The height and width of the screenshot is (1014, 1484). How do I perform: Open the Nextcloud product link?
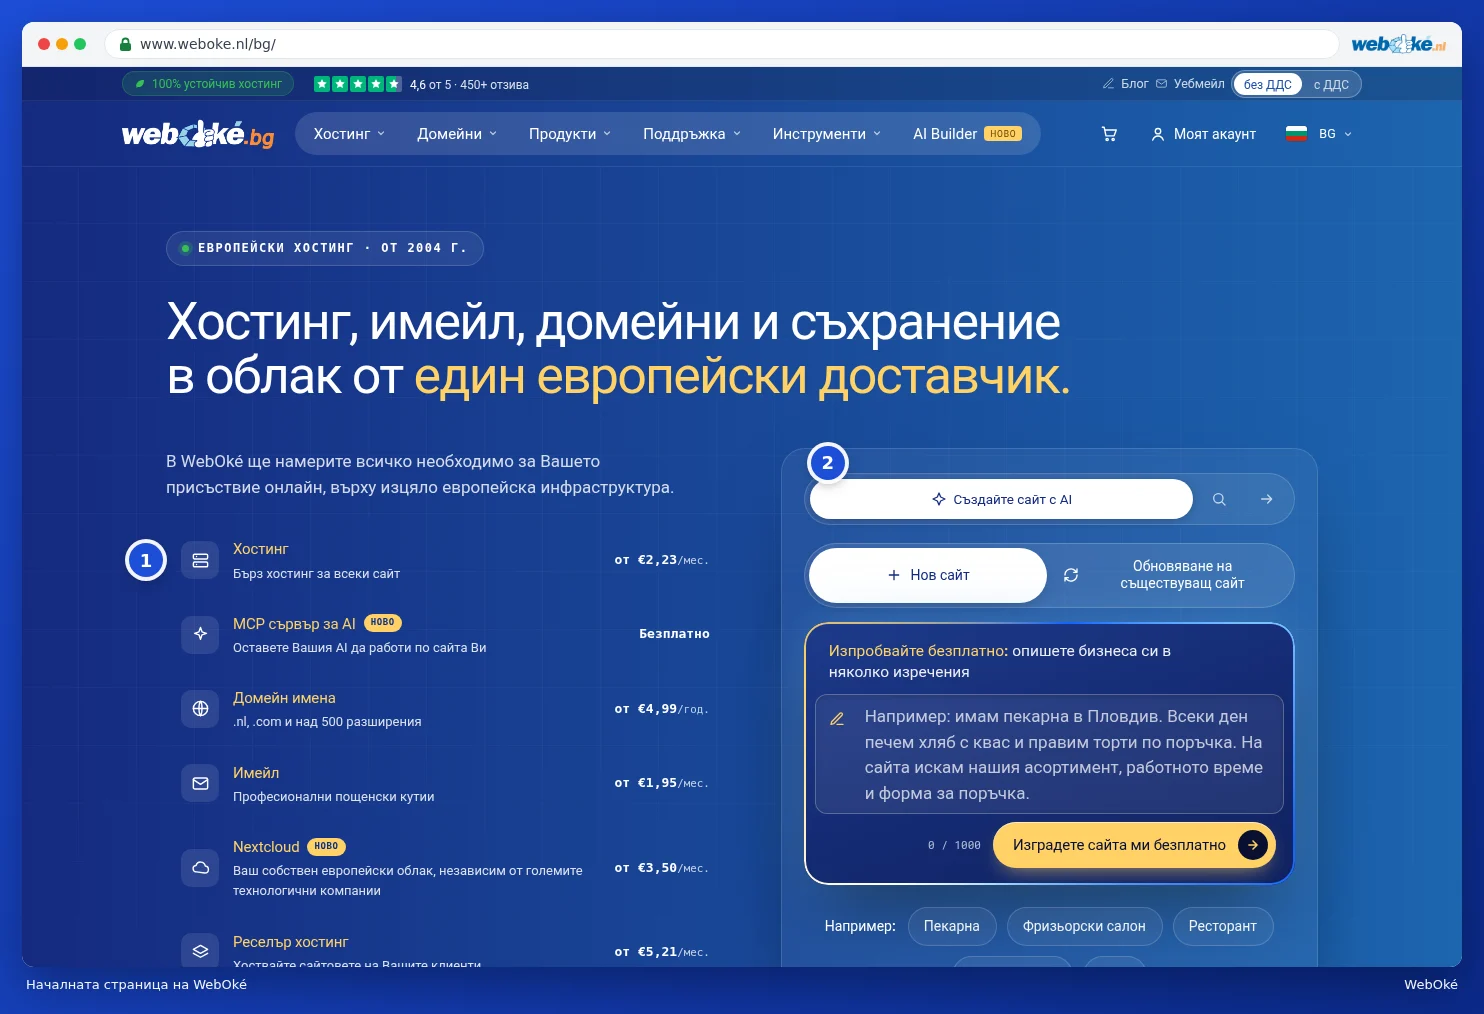click(x=266, y=847)
